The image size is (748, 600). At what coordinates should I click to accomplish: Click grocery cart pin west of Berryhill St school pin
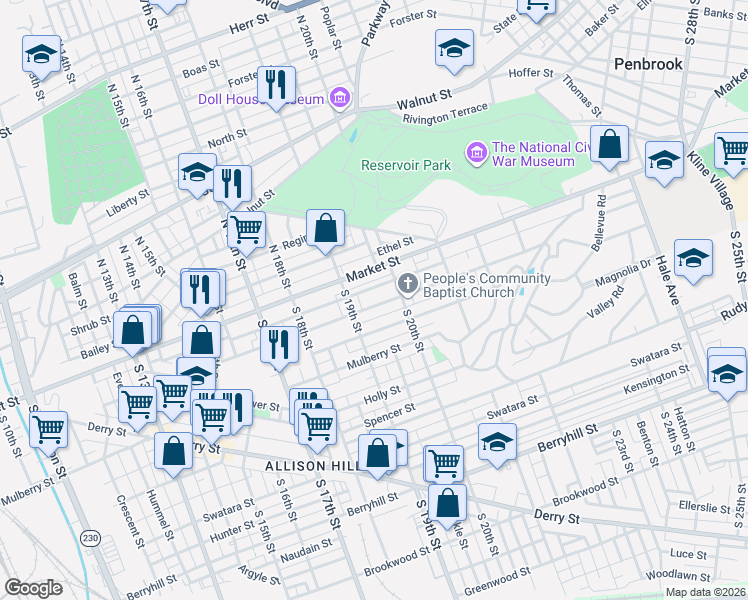pyautogui.click(x=444, y=465)
